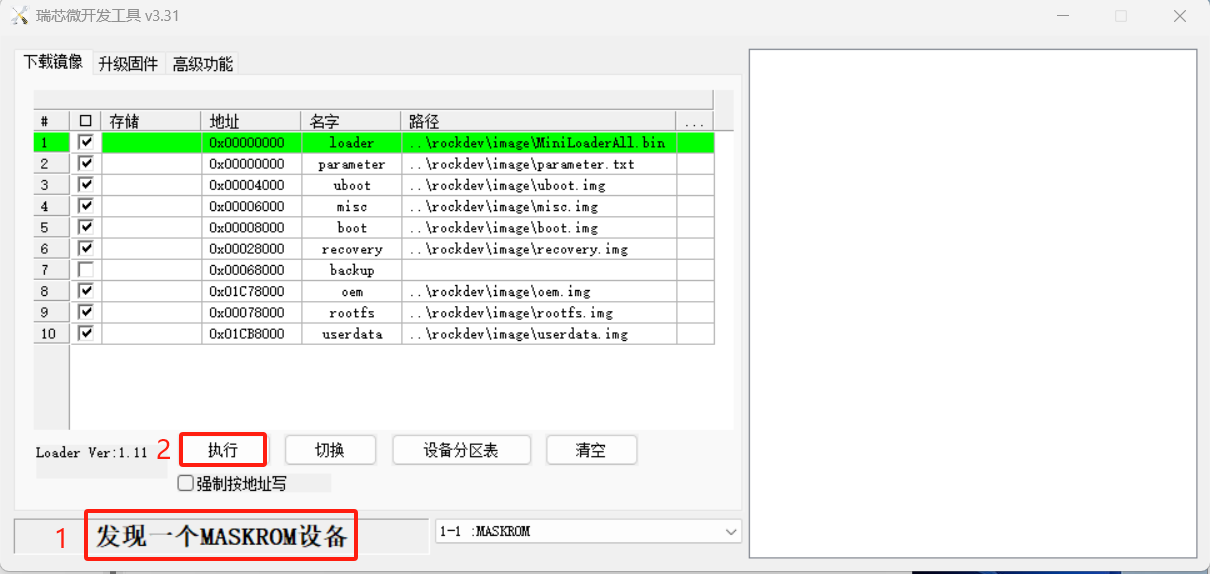This screenshot has height=574, width=1210.
Task: Click the empty backup path cell
Action: (538, 270)
